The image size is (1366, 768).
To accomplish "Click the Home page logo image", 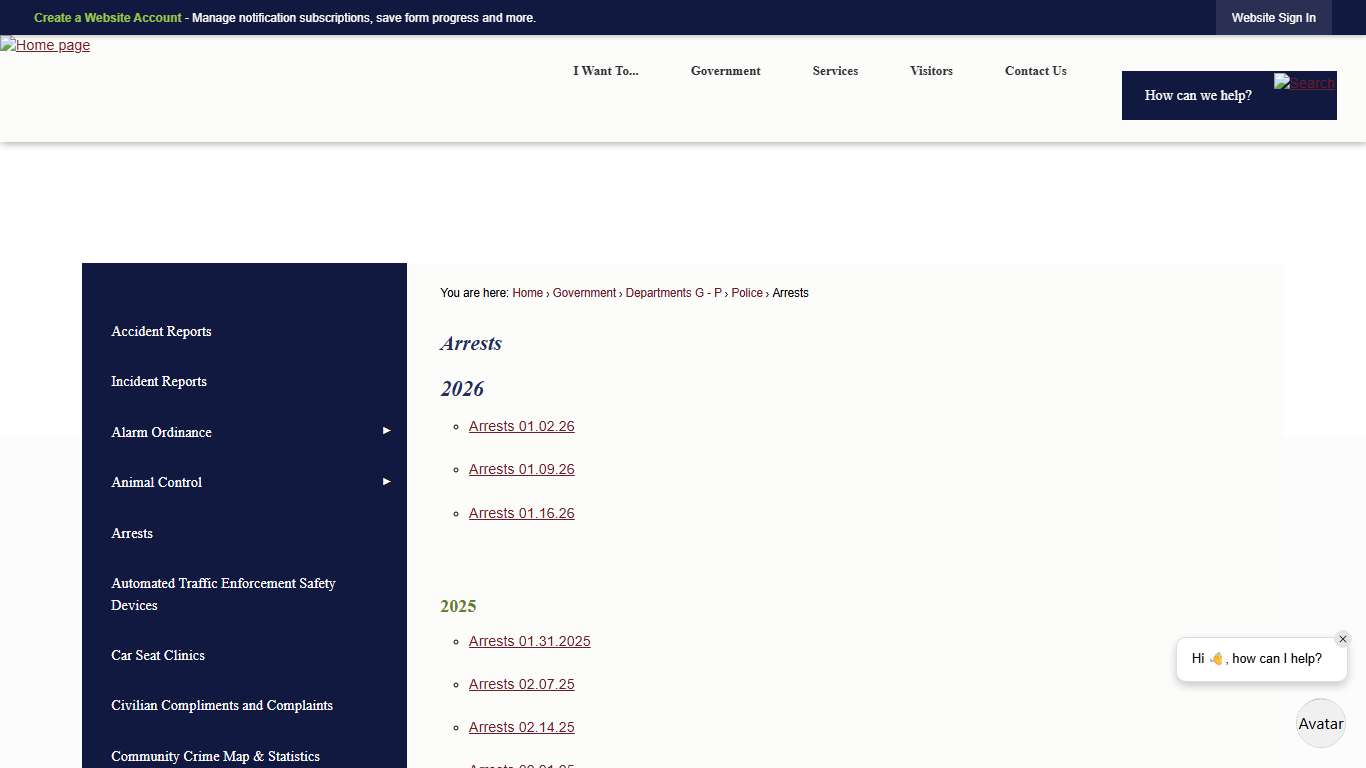I will point(46,45).
